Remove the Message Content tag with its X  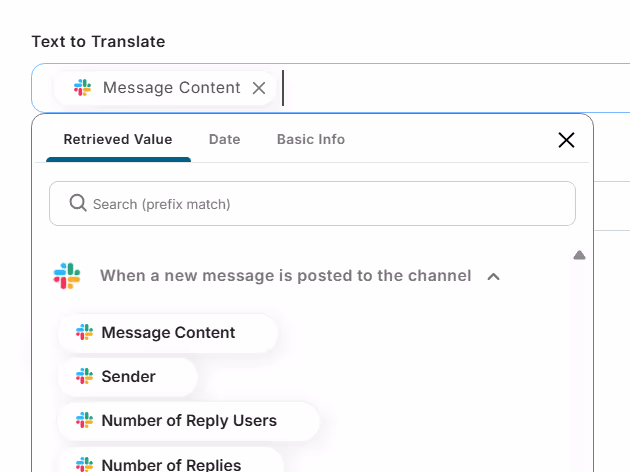pos(259,88)
